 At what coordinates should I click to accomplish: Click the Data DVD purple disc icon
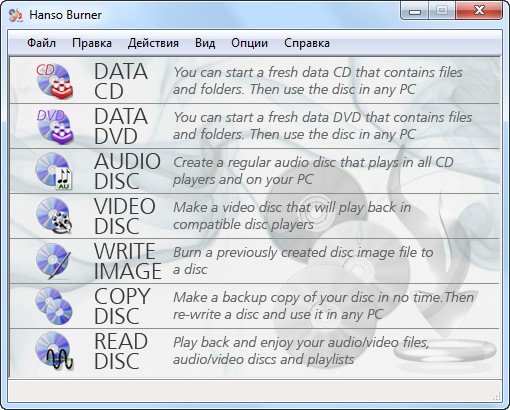54,126
